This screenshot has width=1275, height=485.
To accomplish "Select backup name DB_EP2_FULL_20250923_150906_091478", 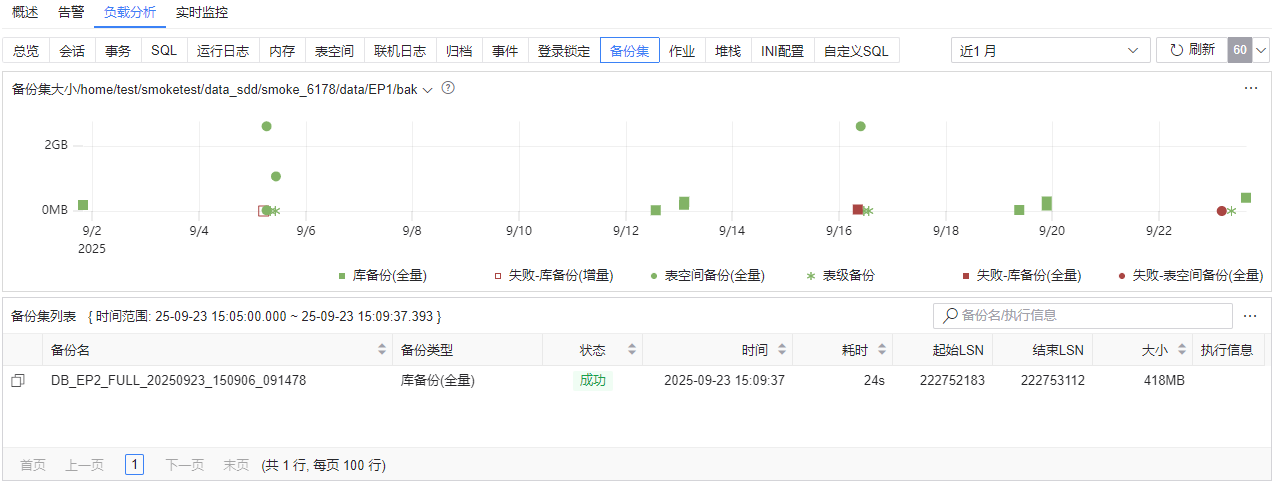I will 178,381.
